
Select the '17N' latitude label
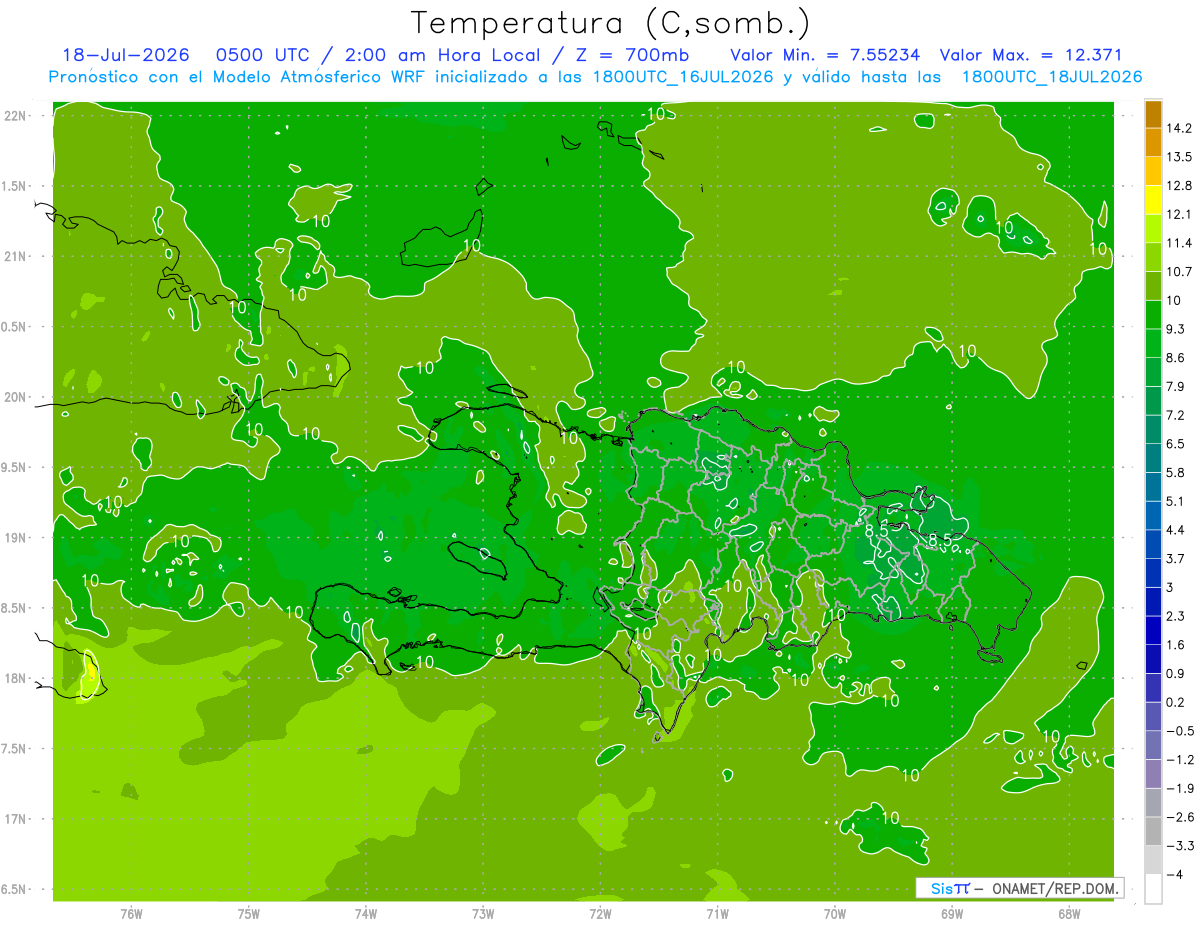[x=16, y=820]
